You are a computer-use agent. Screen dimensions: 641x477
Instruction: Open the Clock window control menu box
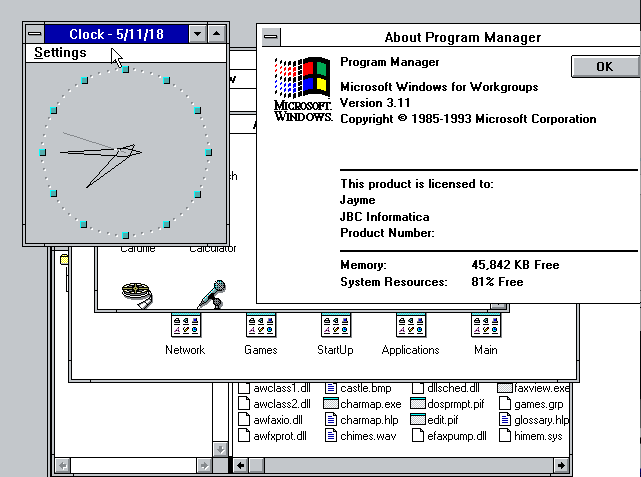point(35,34)
